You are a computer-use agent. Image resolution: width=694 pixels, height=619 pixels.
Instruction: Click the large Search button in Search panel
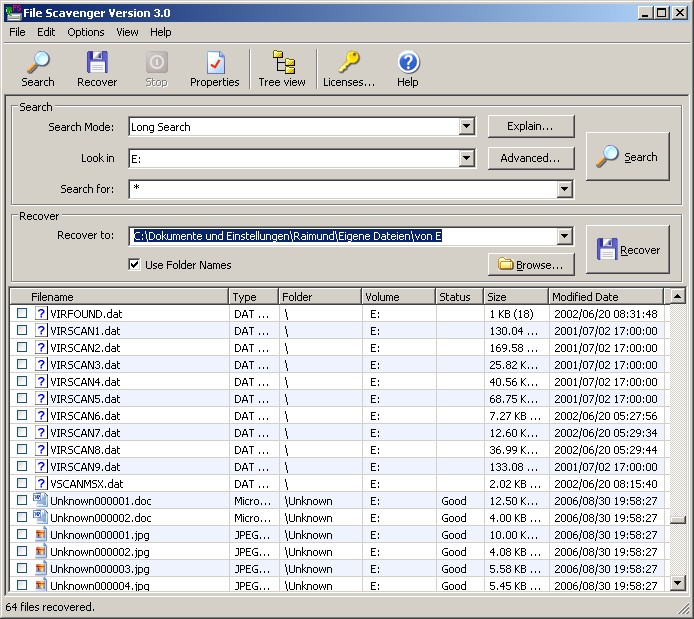(628, 156)
